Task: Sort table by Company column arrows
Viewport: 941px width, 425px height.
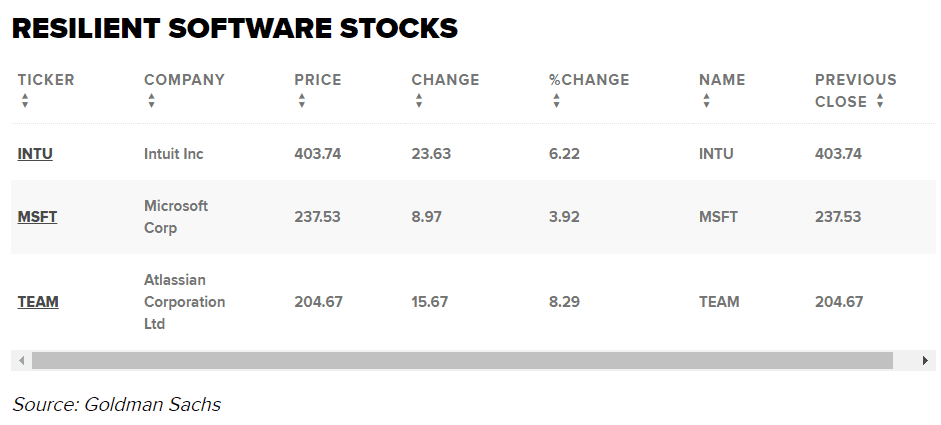Action: (151, 101)
